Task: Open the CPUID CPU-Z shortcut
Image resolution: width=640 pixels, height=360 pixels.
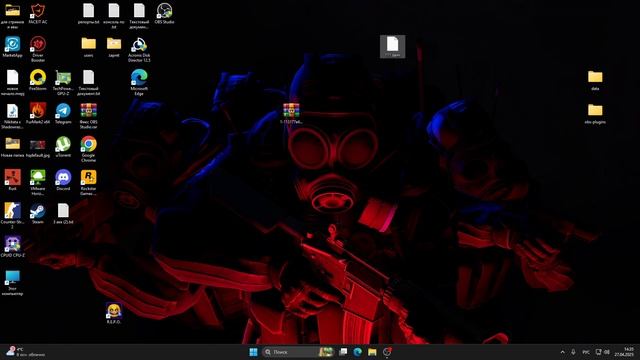Action: [x=12, y=247]
